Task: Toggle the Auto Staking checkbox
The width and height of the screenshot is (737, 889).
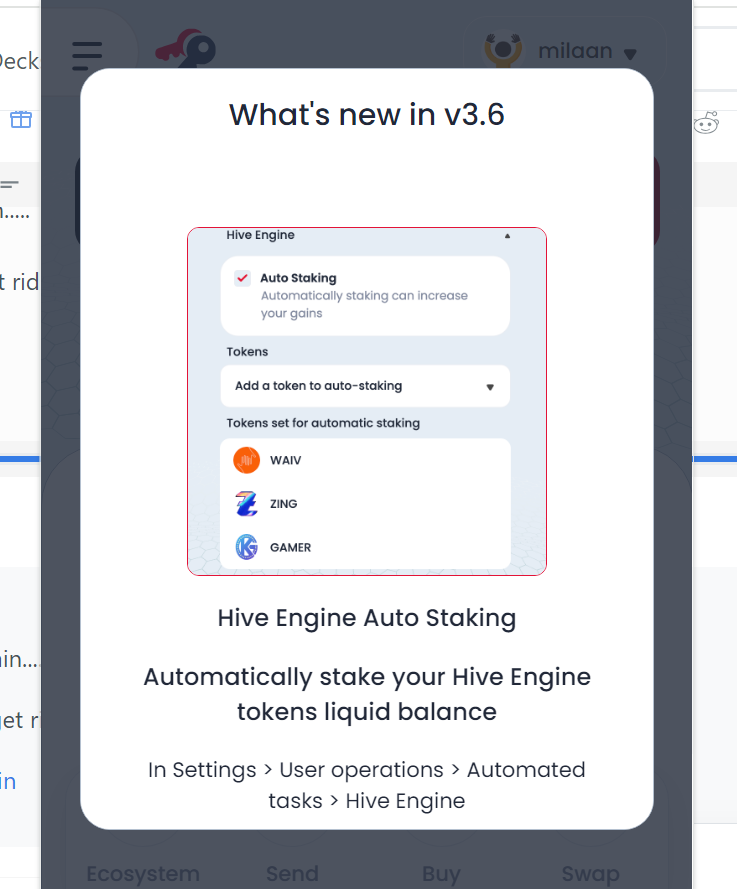Action: click(243, 278)
